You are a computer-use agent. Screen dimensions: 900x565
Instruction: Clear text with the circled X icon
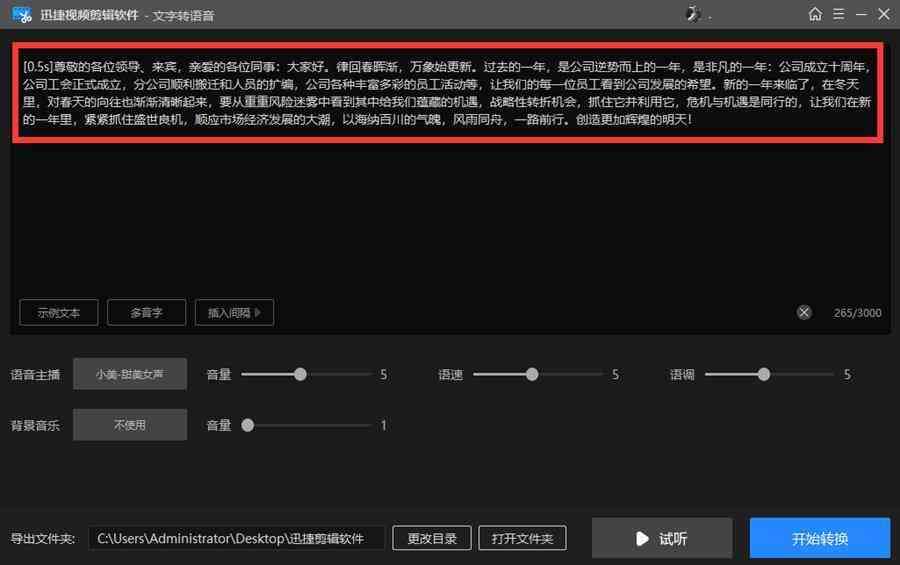point(804,312)
